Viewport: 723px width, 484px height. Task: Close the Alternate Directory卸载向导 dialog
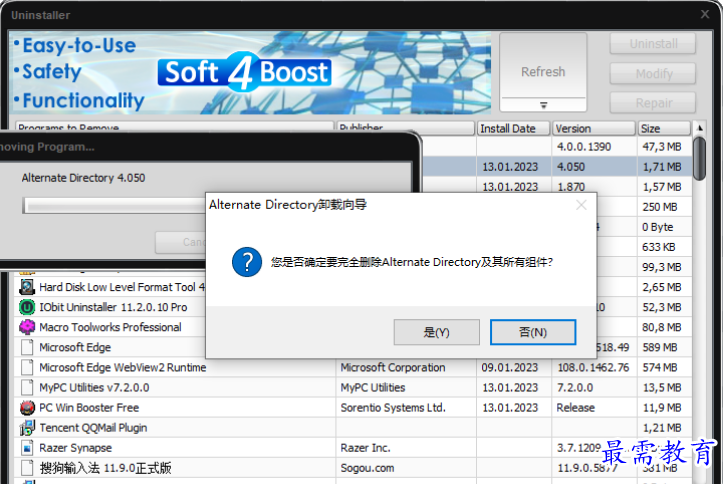pyautogui.click(x=581, y=205)
